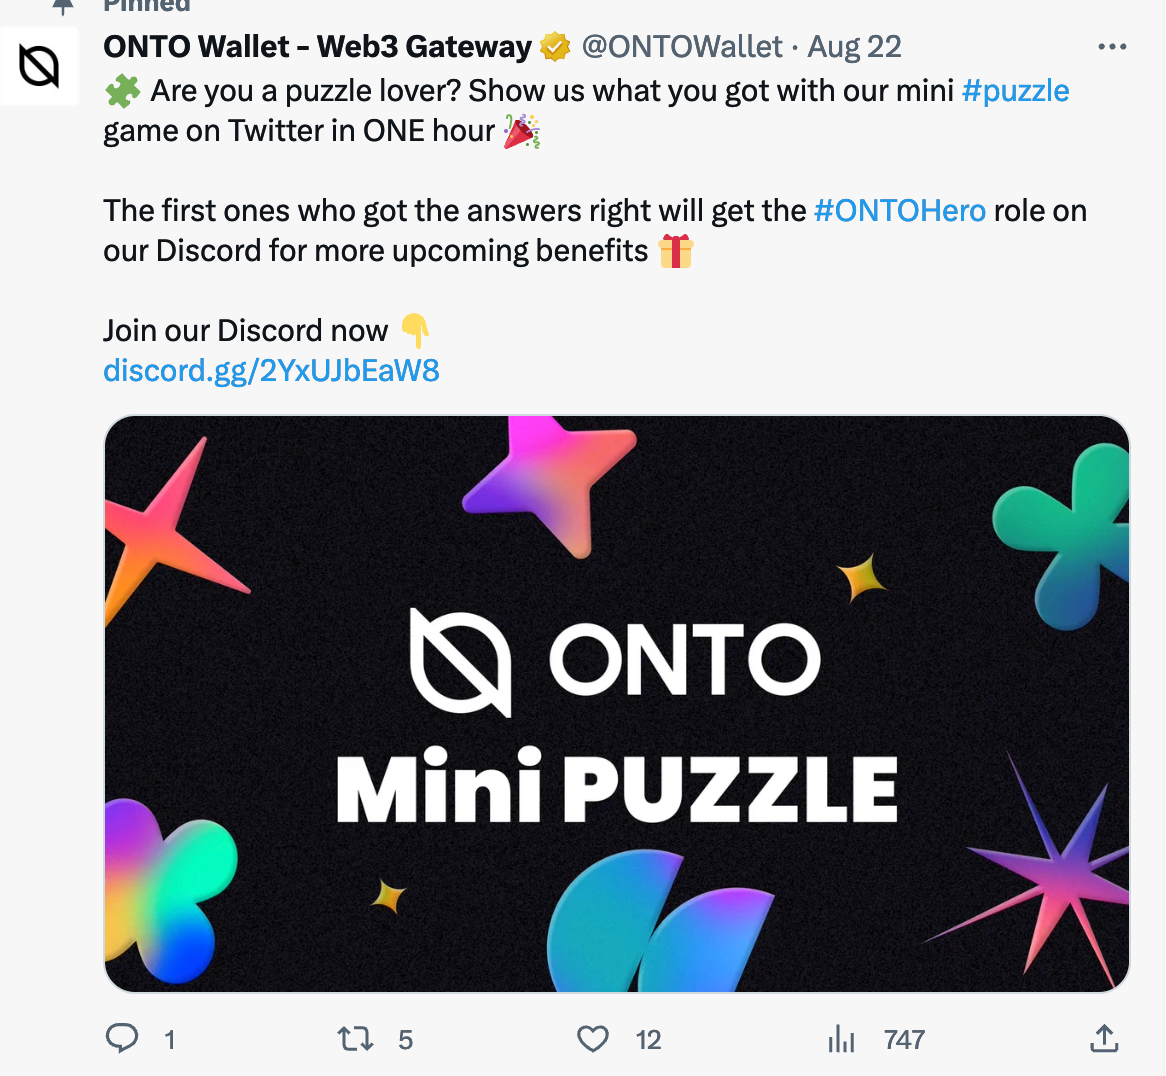Open the ONTO Mini PUZZLE image
Screen dimensions: 1166x1076
pos(617,704)
